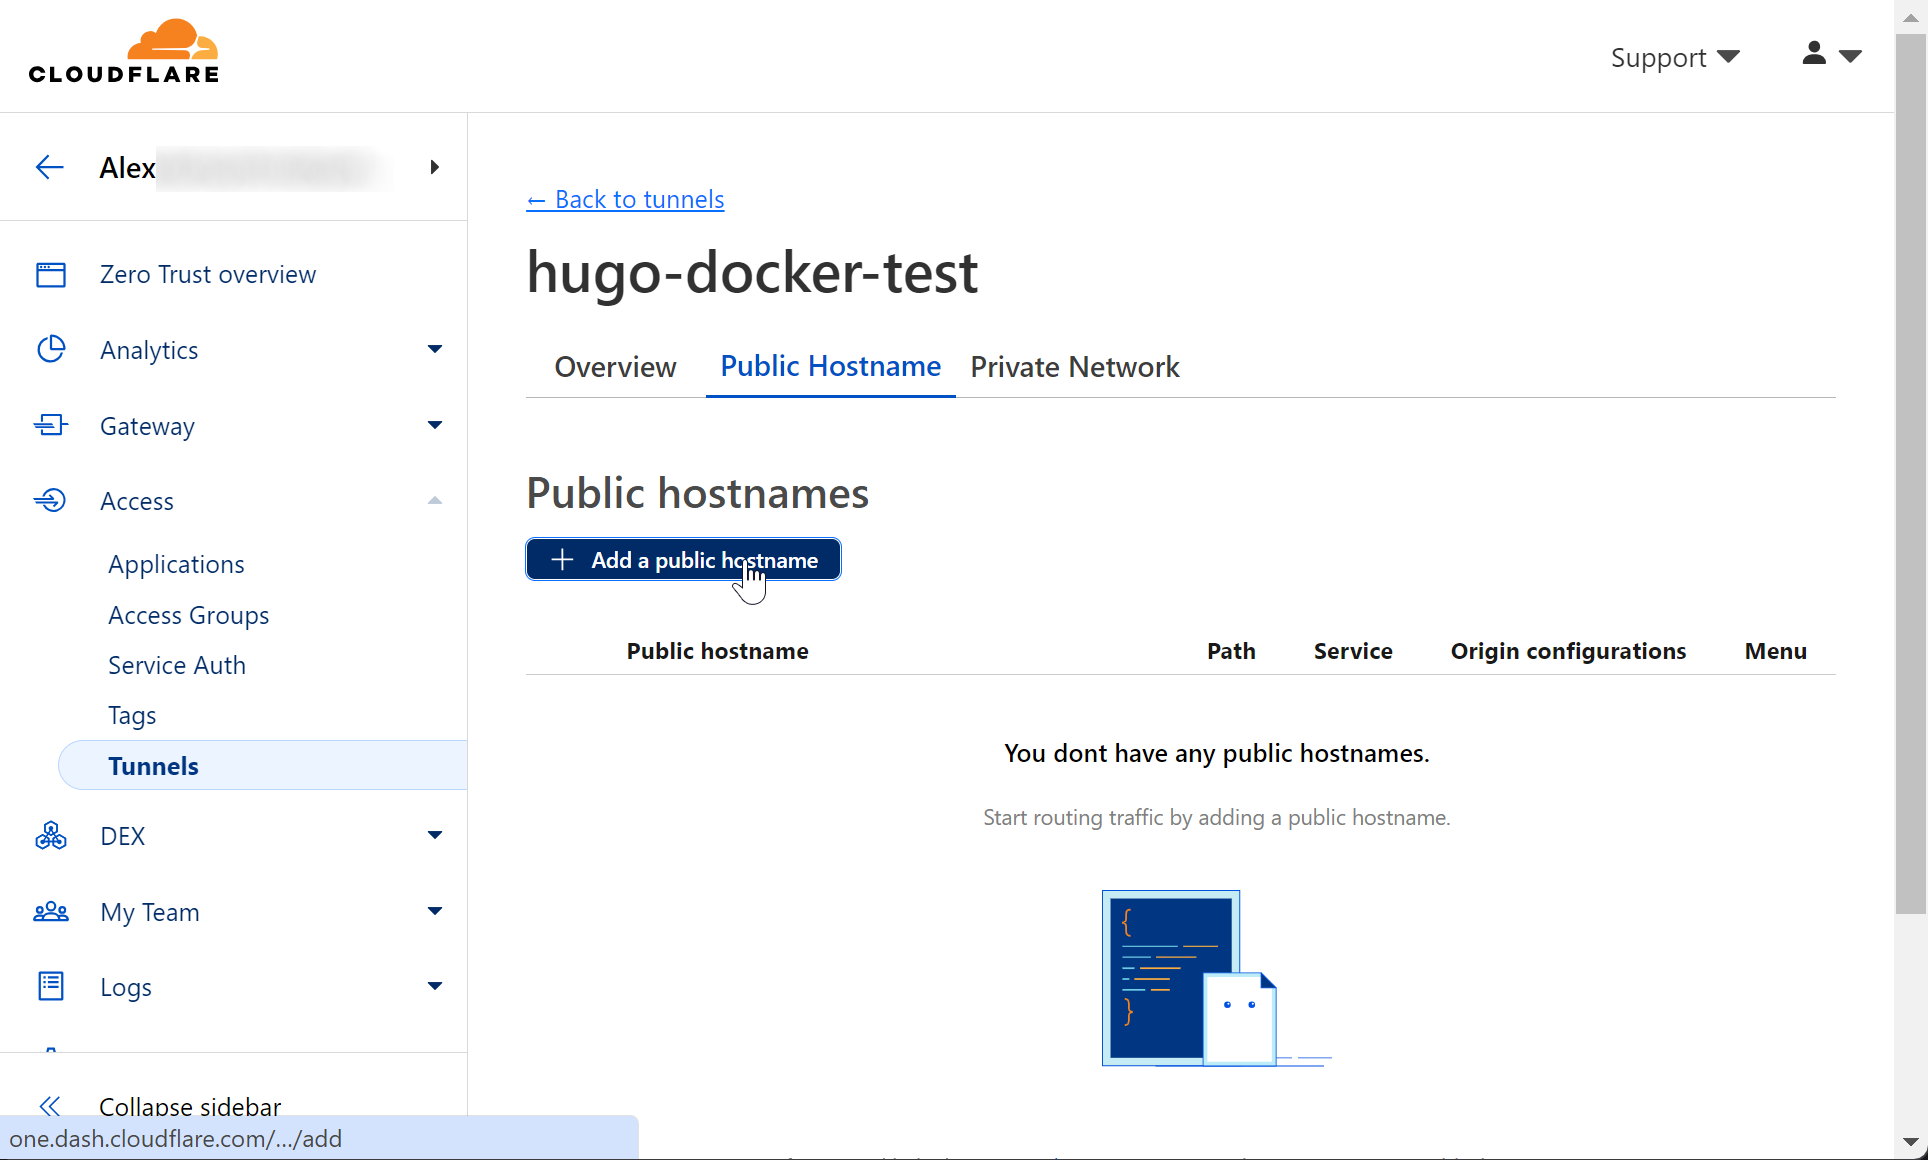Expand the DEX menu arrow
1928x1160 pixels.
435,835
